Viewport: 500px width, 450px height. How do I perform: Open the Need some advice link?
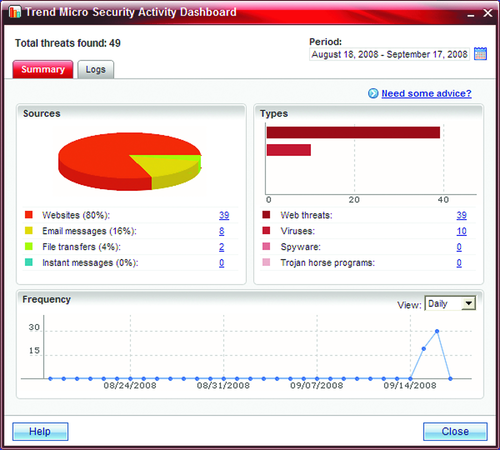[x=426, y=93]
